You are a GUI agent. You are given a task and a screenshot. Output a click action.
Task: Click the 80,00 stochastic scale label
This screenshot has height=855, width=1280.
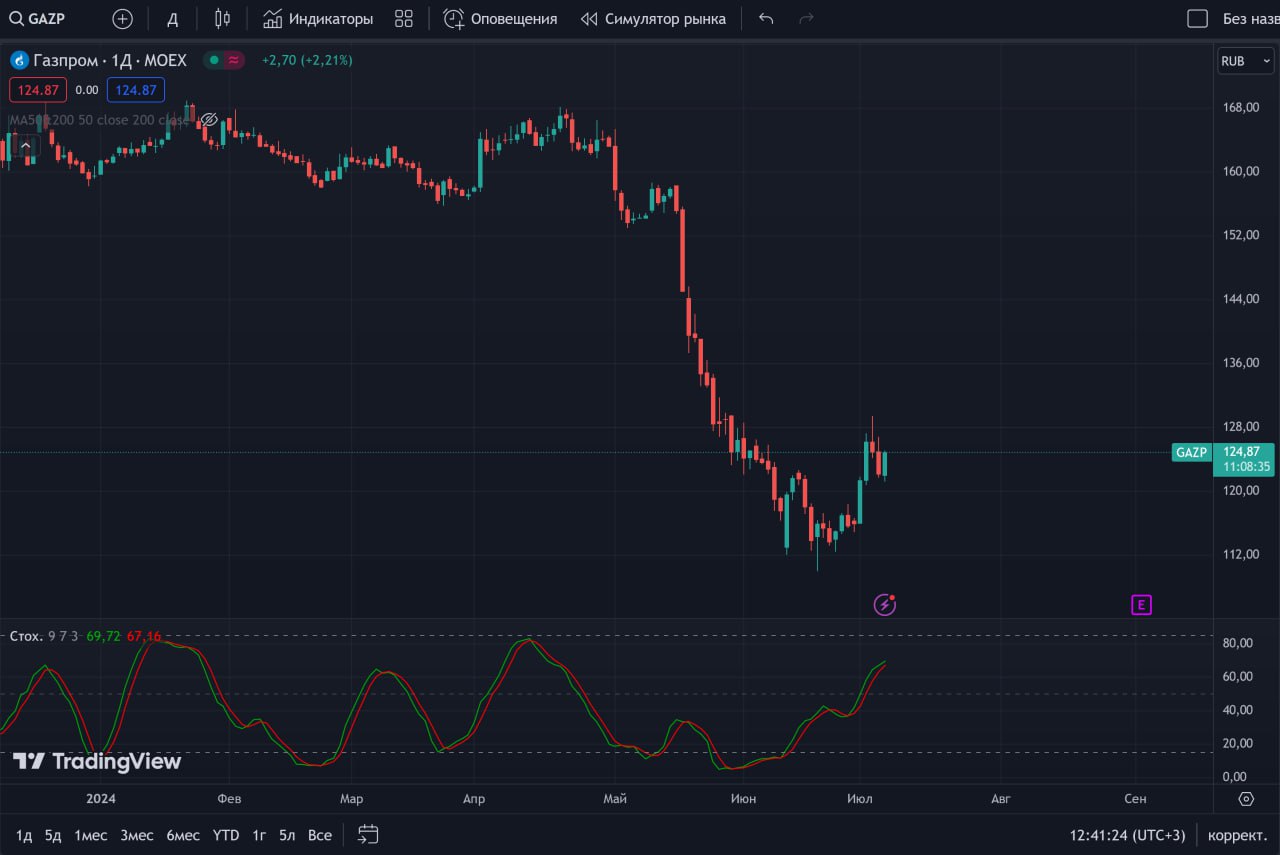1237,643
